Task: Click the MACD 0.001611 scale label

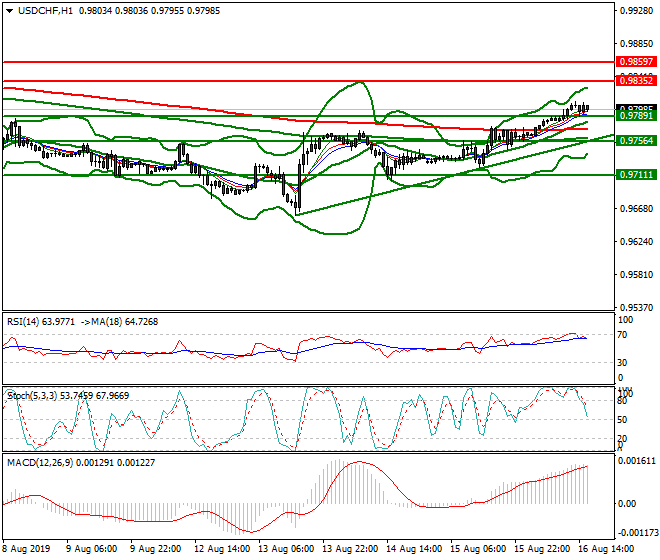Action: 636,461
